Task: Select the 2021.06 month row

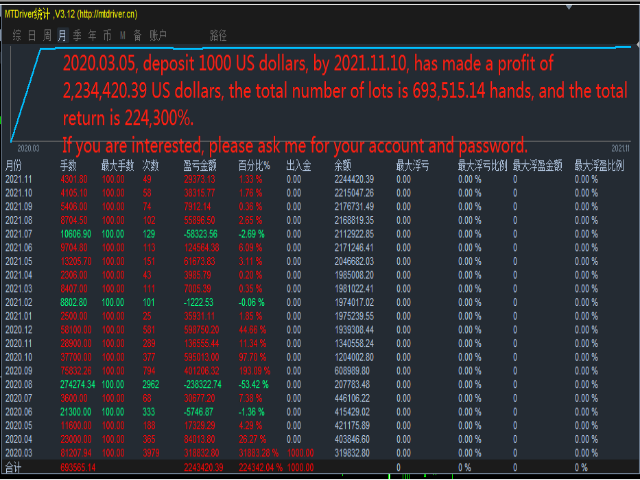Action: (x=320, y=248)
